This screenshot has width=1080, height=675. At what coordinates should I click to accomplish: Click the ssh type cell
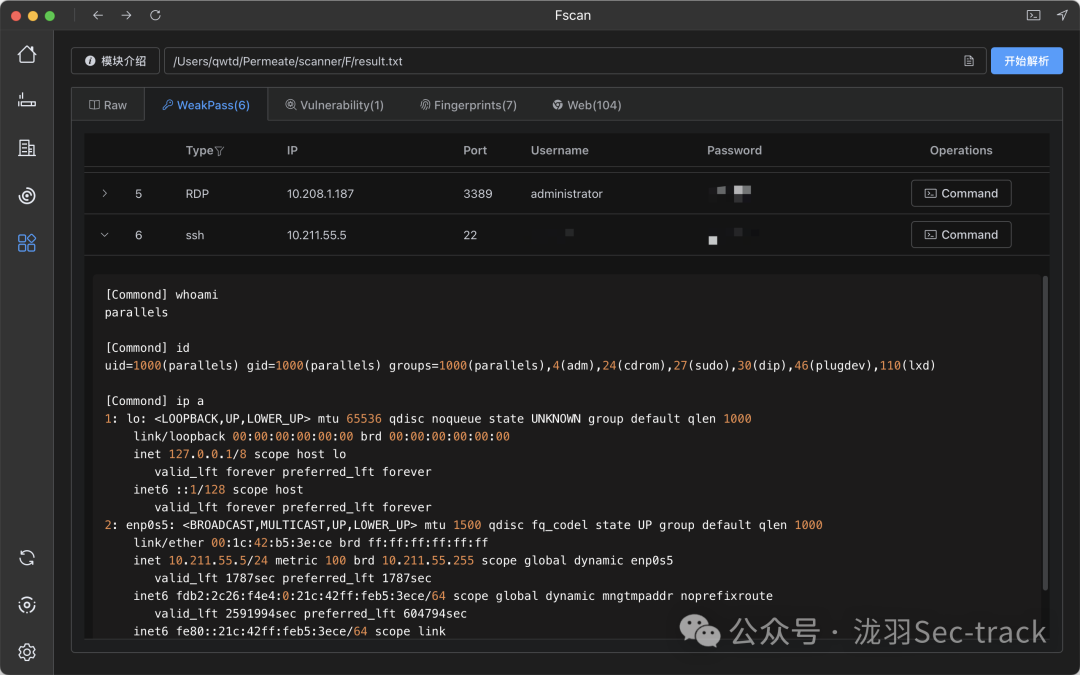[x=195, y=235]
